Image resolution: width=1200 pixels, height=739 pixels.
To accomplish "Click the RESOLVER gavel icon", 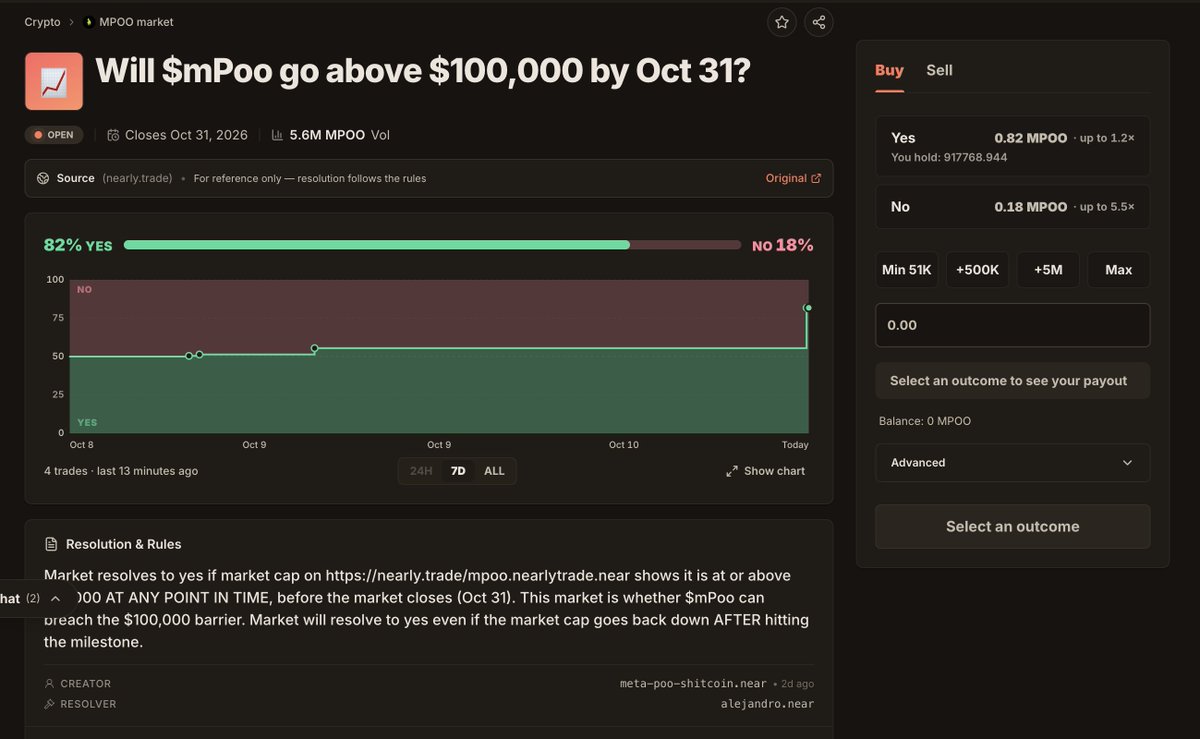I will (49, 704).
